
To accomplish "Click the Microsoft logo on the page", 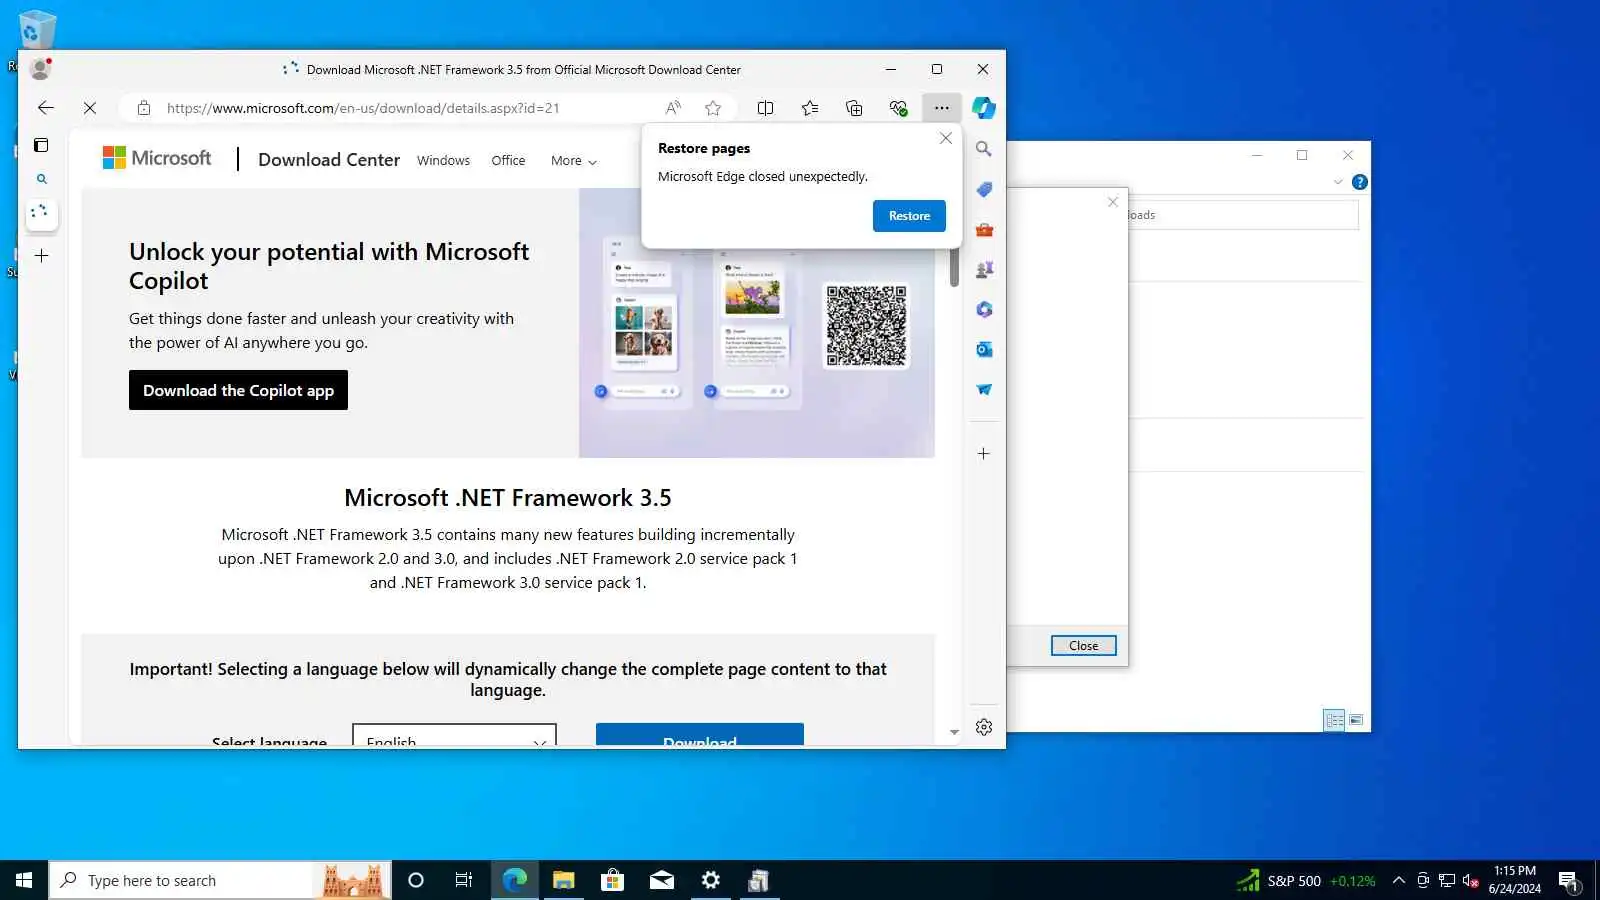I will [x=157, y=158].
